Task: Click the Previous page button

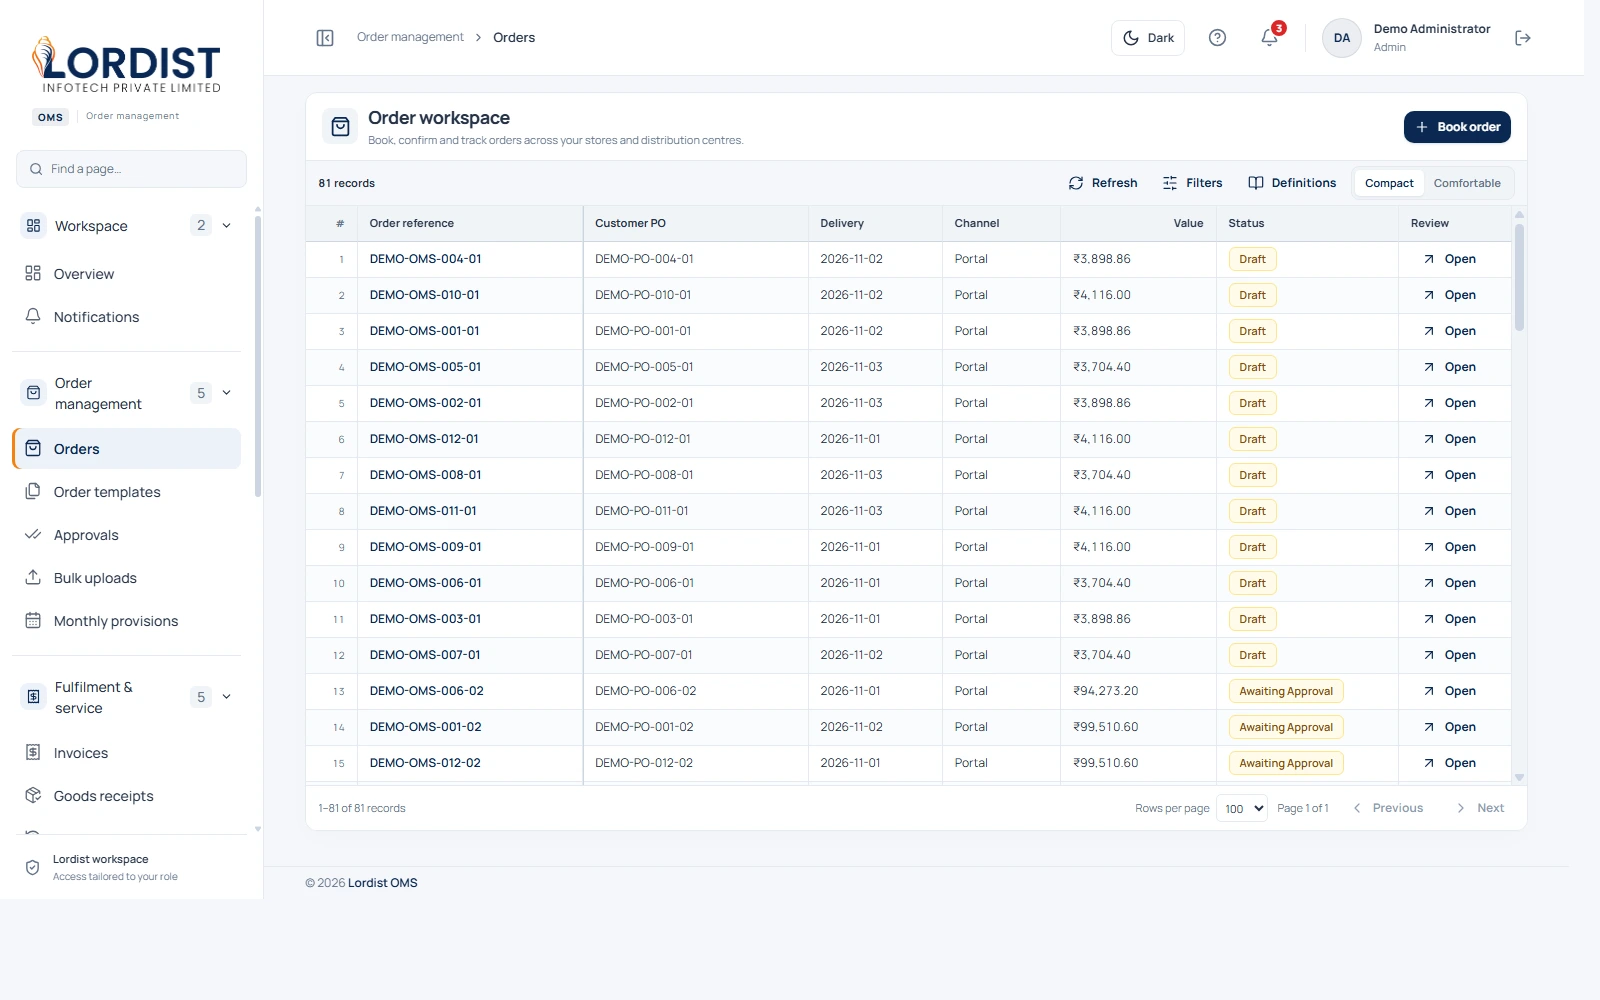Action: click(1388, 808)
